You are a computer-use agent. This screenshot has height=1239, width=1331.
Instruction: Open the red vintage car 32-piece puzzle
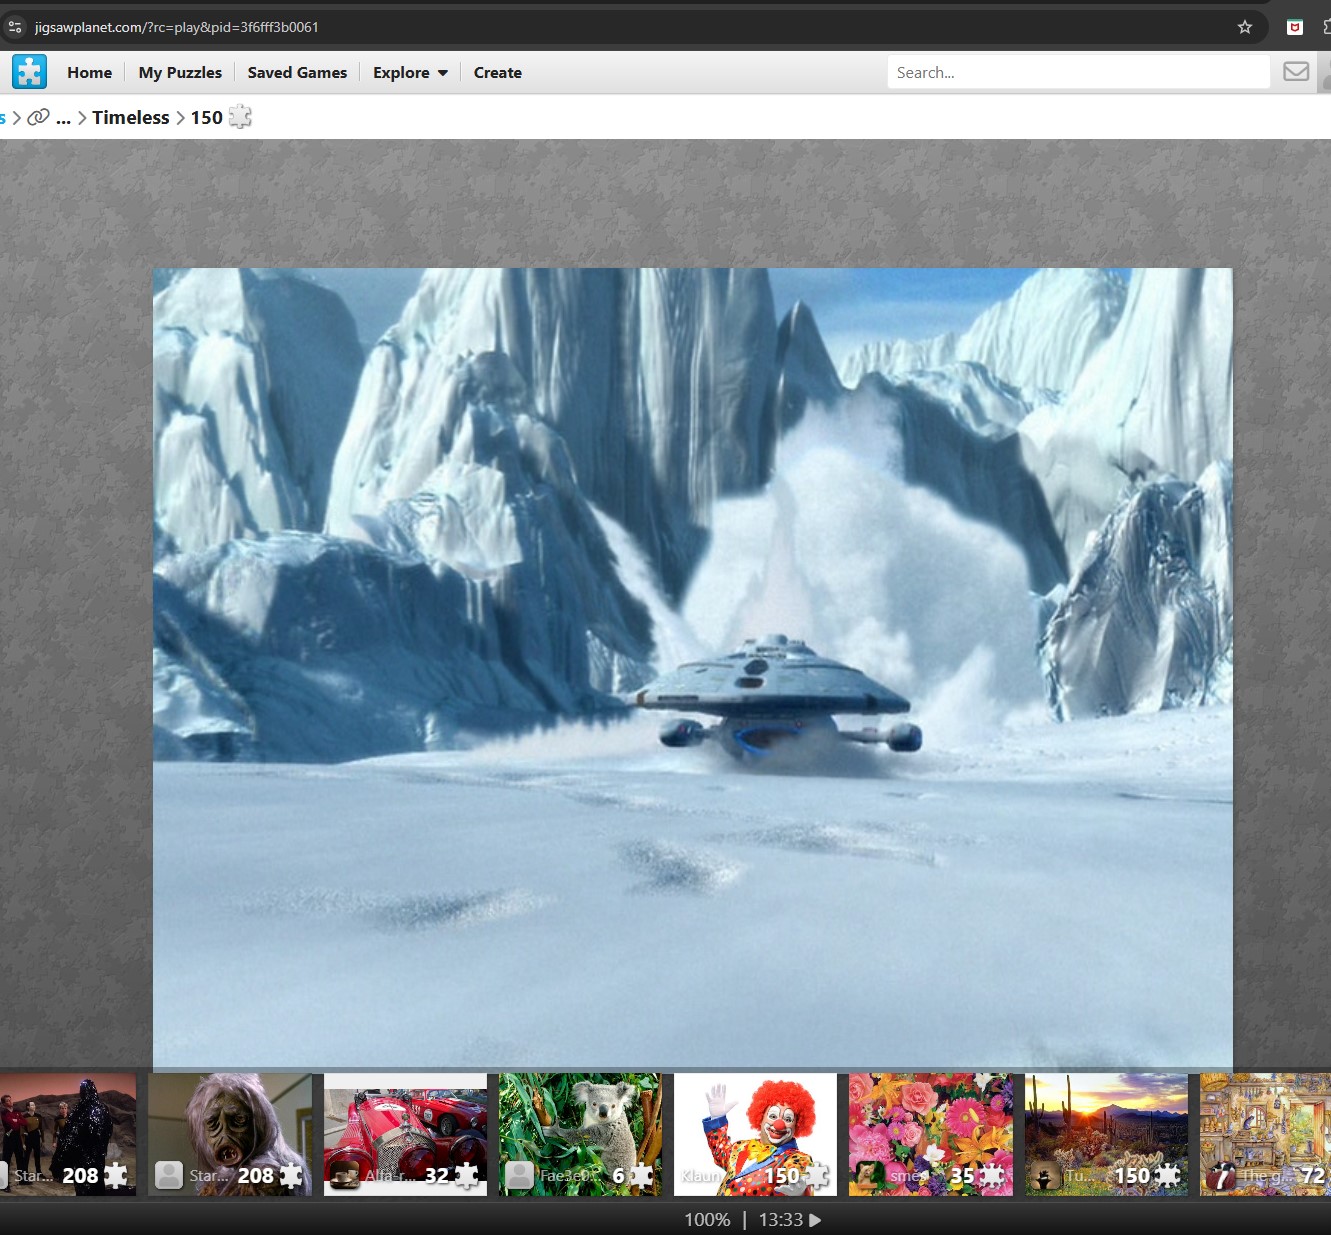click(x=405, y=1134)
